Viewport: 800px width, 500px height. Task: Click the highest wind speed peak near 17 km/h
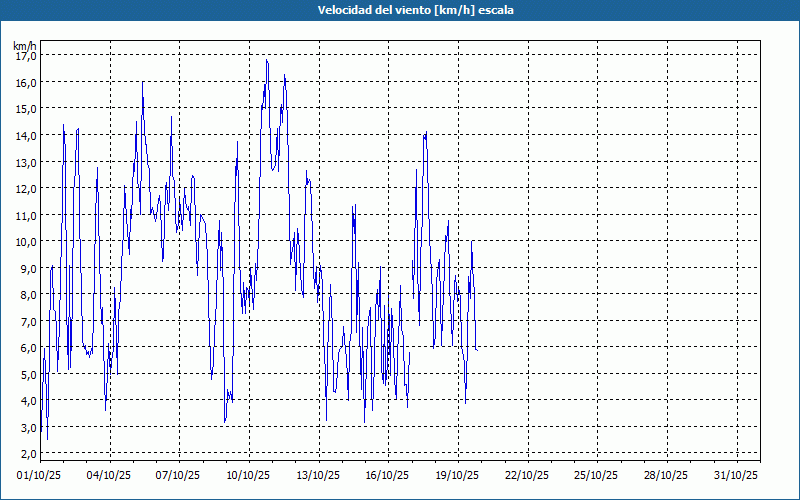pos(266,61)
